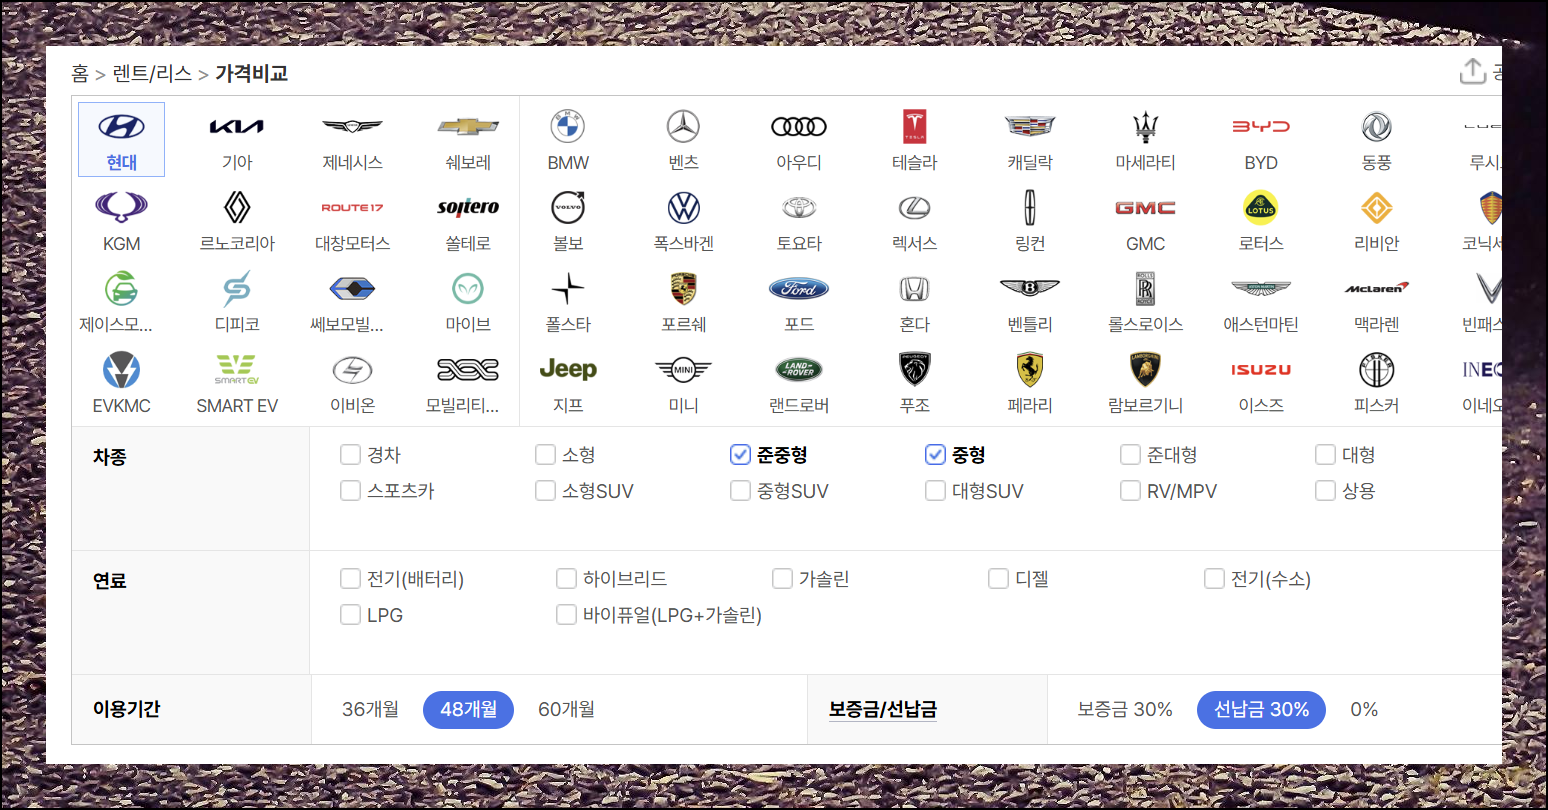Image resolution: width=1548 pixels, height=810 pixels.
Task: Select the Bentley (벤틀리) winged logo
Action: point(1030,289)
